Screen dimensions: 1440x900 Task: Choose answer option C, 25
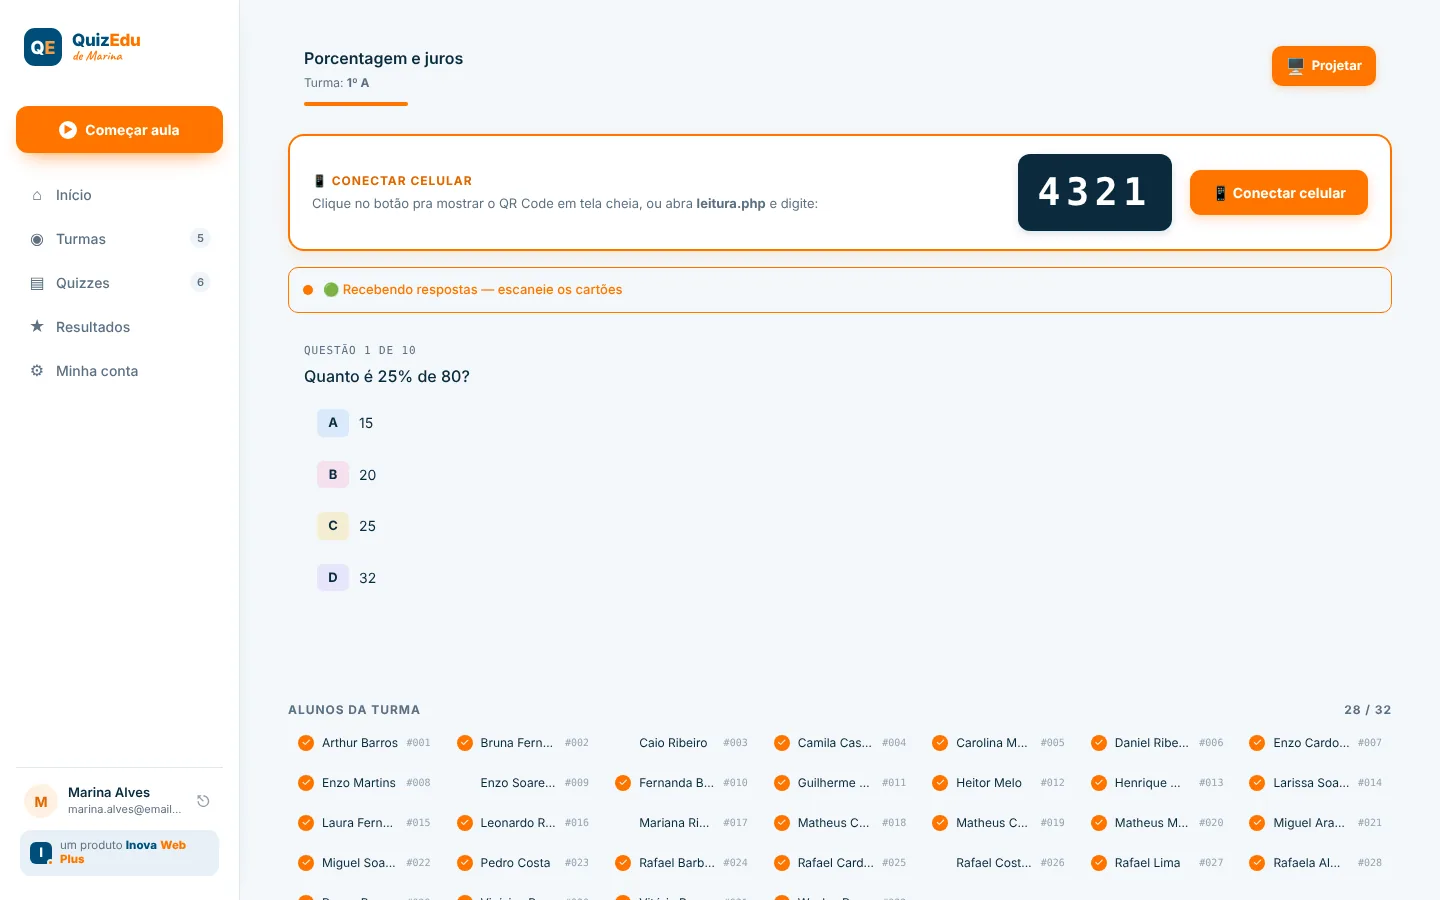[347, 526]
